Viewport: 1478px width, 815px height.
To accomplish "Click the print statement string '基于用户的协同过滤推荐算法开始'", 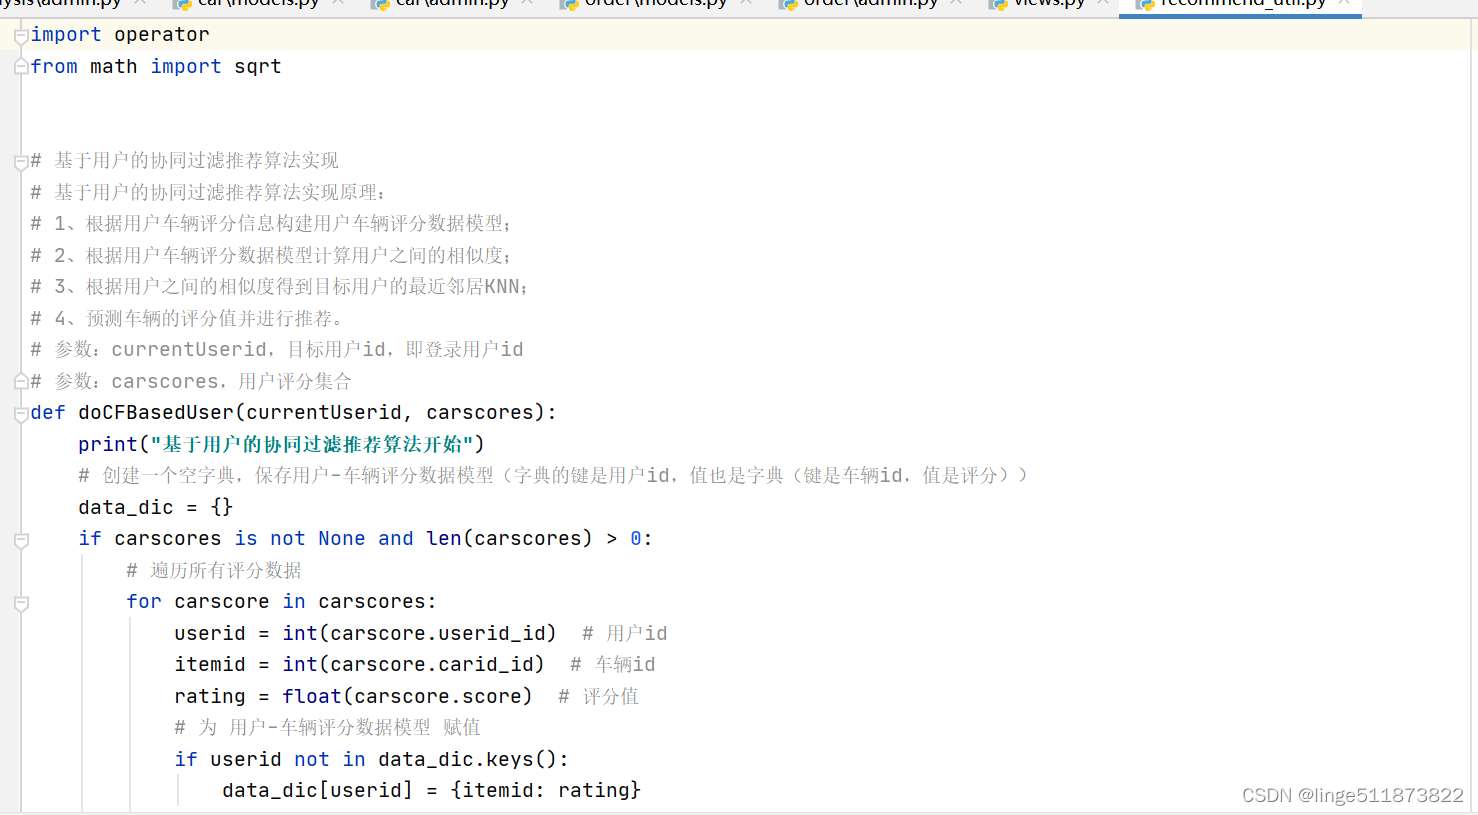I will click(312, 444).
